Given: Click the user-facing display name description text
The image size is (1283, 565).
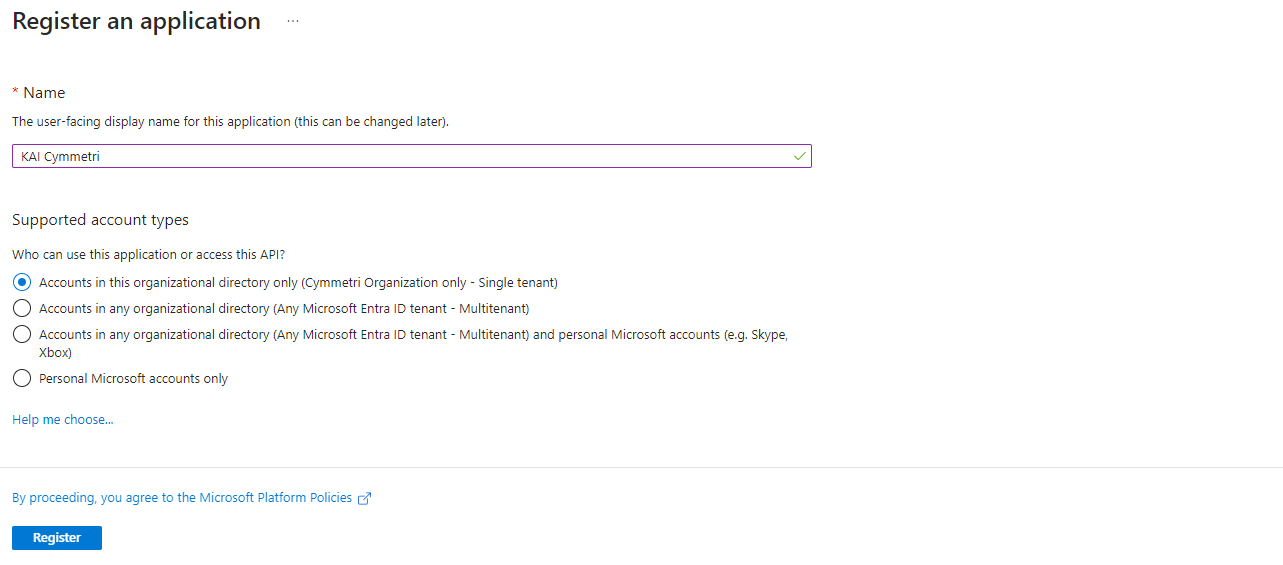Looking at the screenshot, I should [230, 122].
